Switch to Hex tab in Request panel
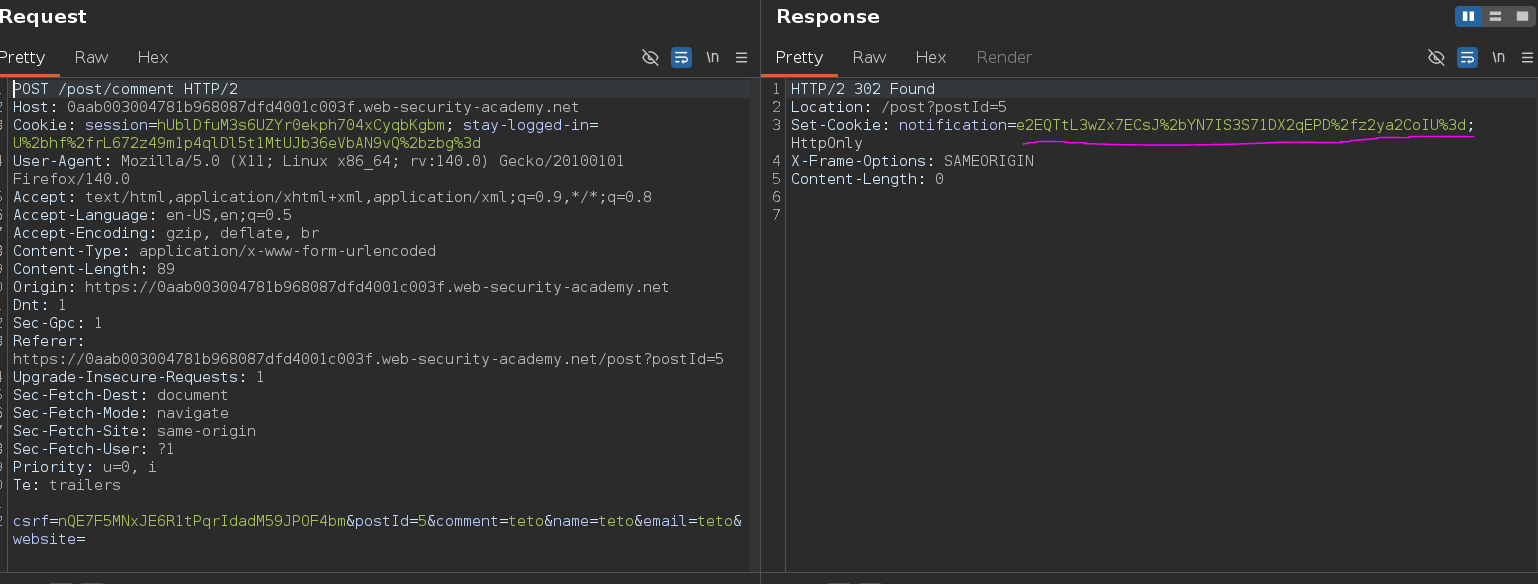 153,57
